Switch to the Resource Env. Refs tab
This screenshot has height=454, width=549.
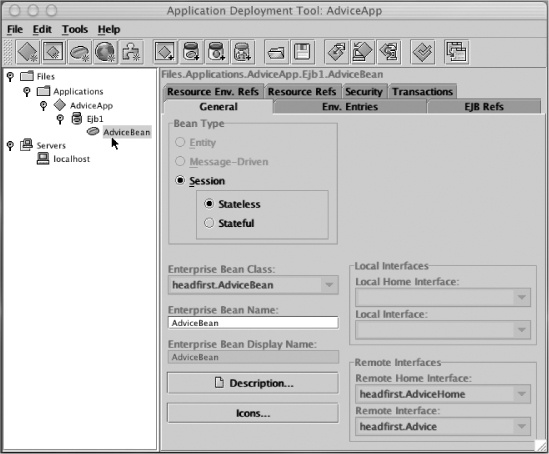tap(213, 91)
